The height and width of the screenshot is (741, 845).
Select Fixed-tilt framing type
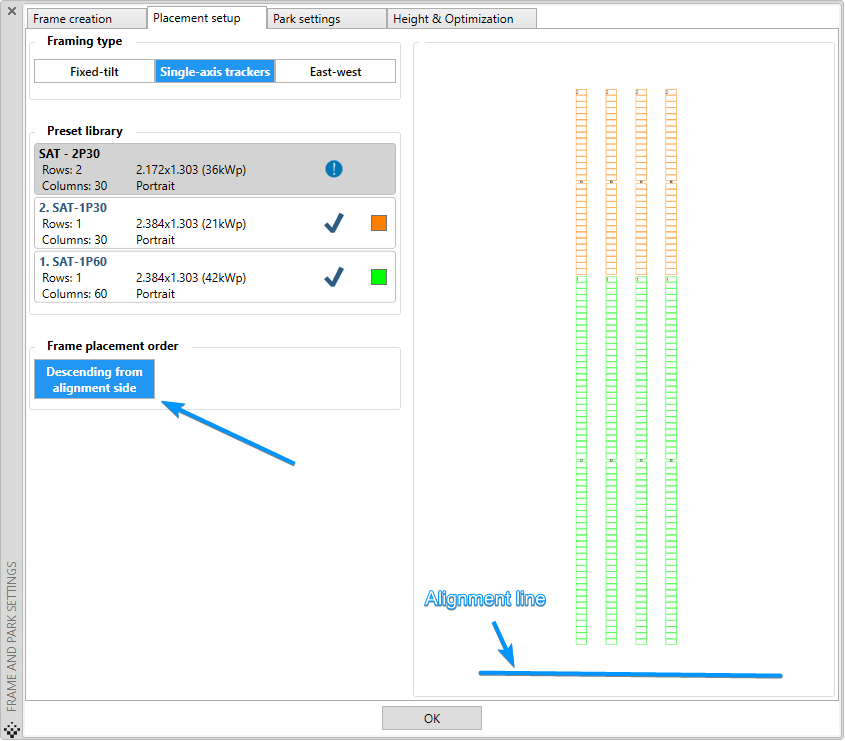coord(94,72)
